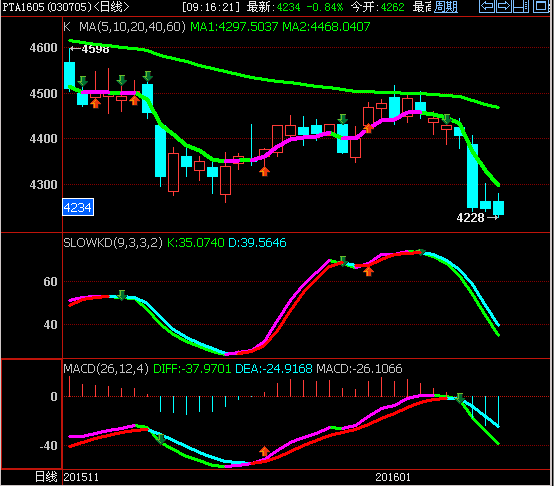Click the K:35.0740 value
554x486 pixels.
pyautogui.click(x=195, y=243)
